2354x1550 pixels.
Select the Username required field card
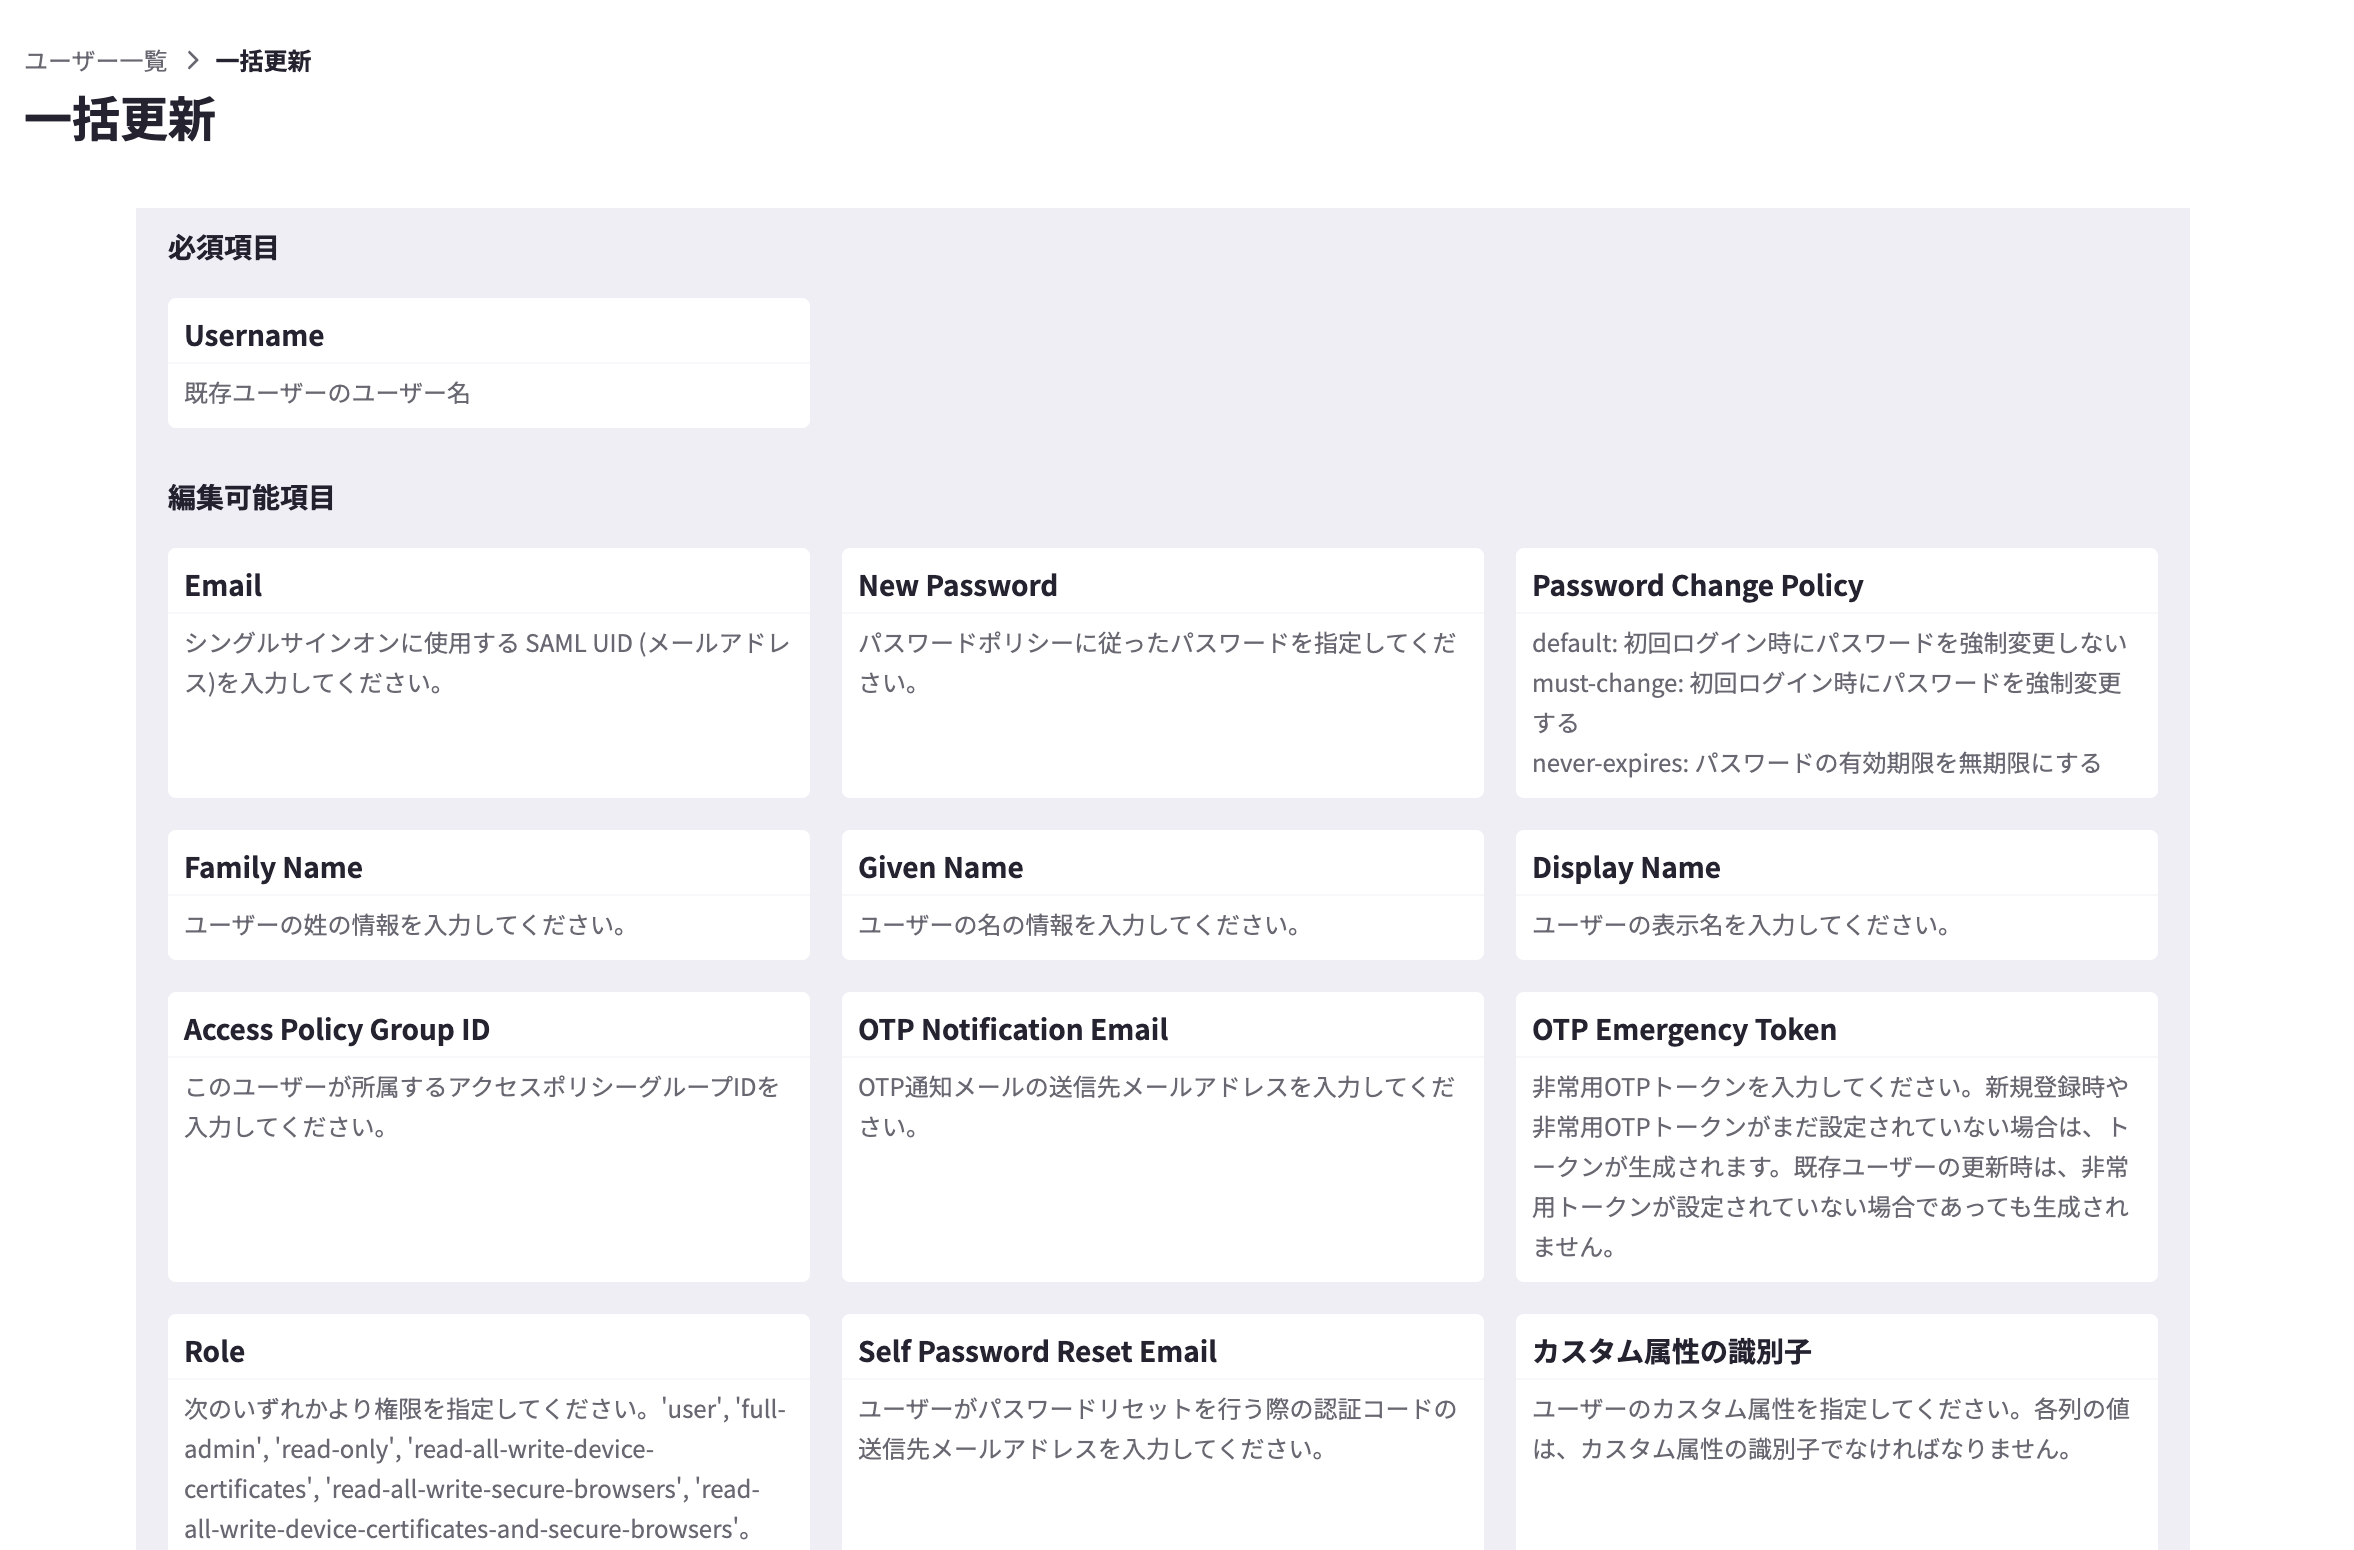coord(488,362)
